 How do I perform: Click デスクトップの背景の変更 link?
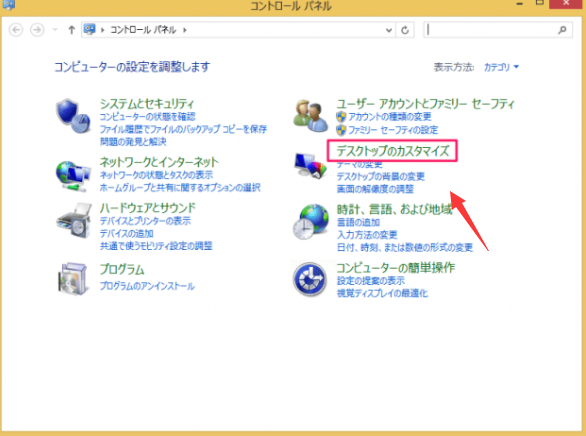(x=380, y=176)
